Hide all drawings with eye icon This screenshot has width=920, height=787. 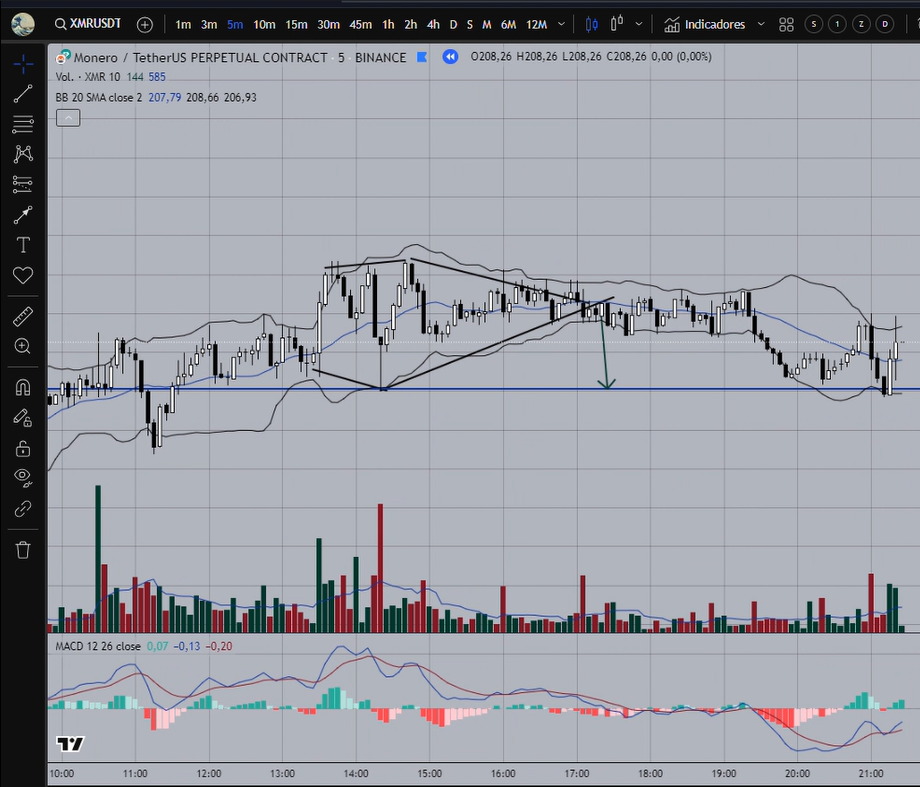point(23,478)
